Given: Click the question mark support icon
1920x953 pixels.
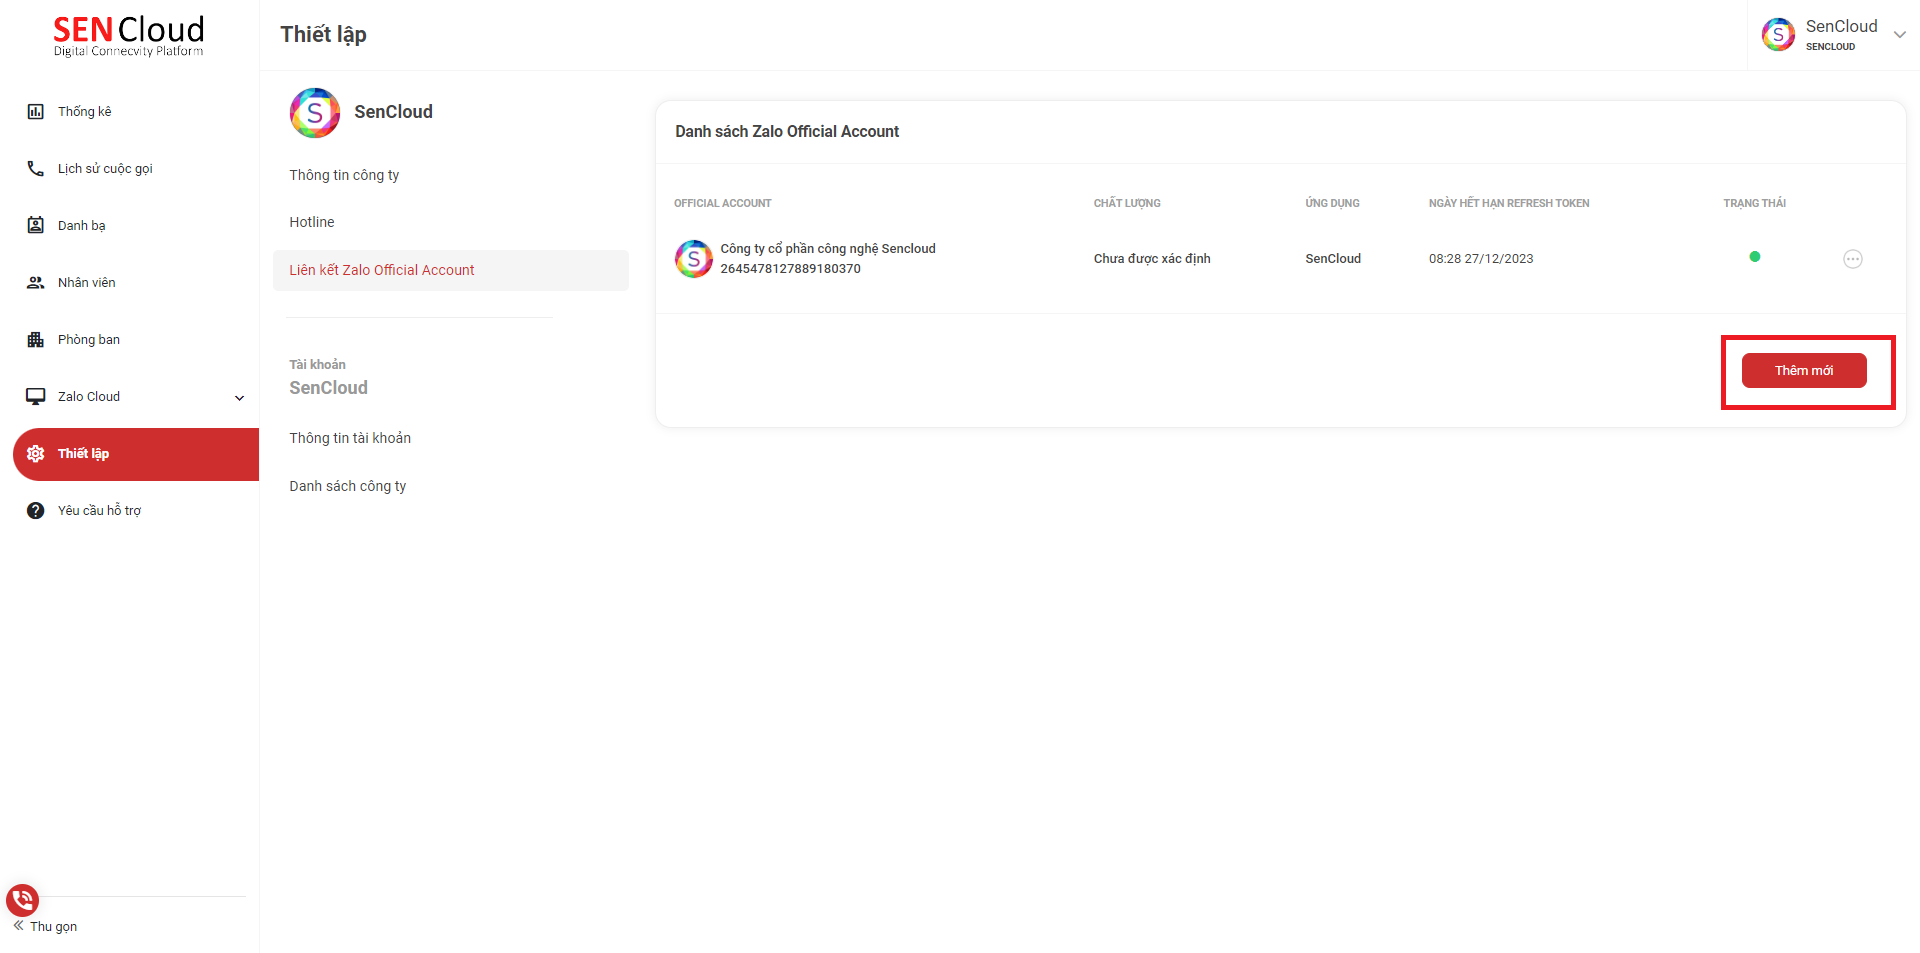Looking at the screenshot, I should [x=36, y=511].
